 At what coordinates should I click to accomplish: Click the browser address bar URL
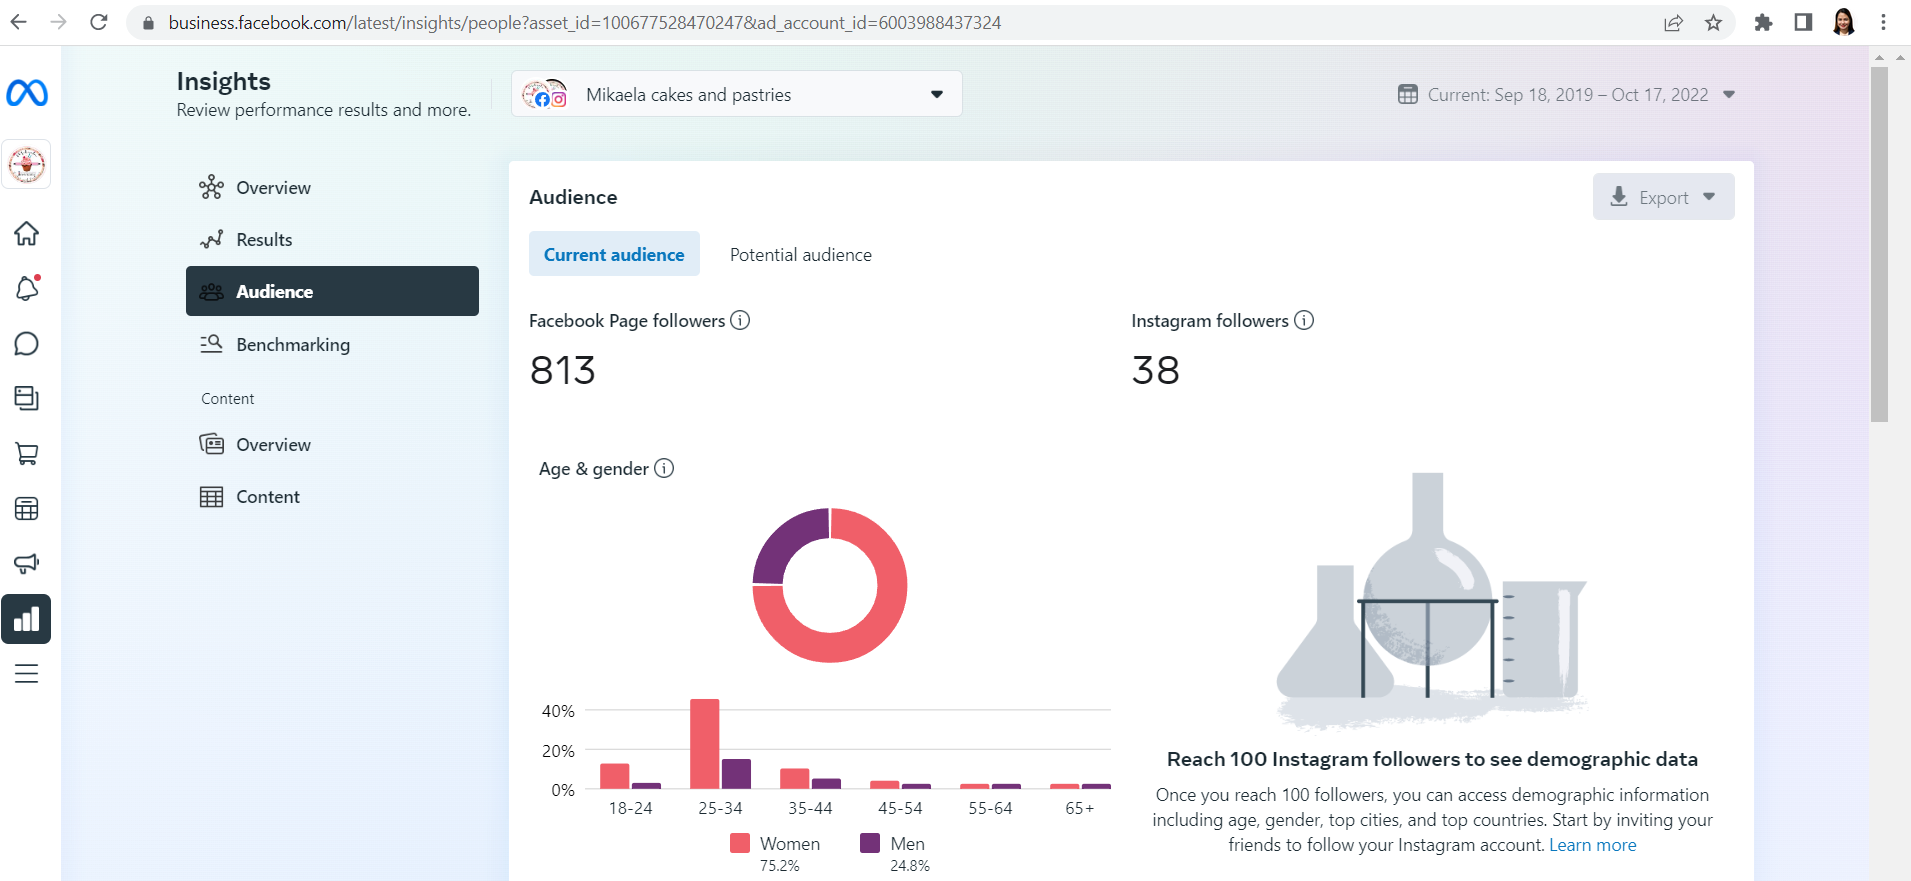click(584, 23)
